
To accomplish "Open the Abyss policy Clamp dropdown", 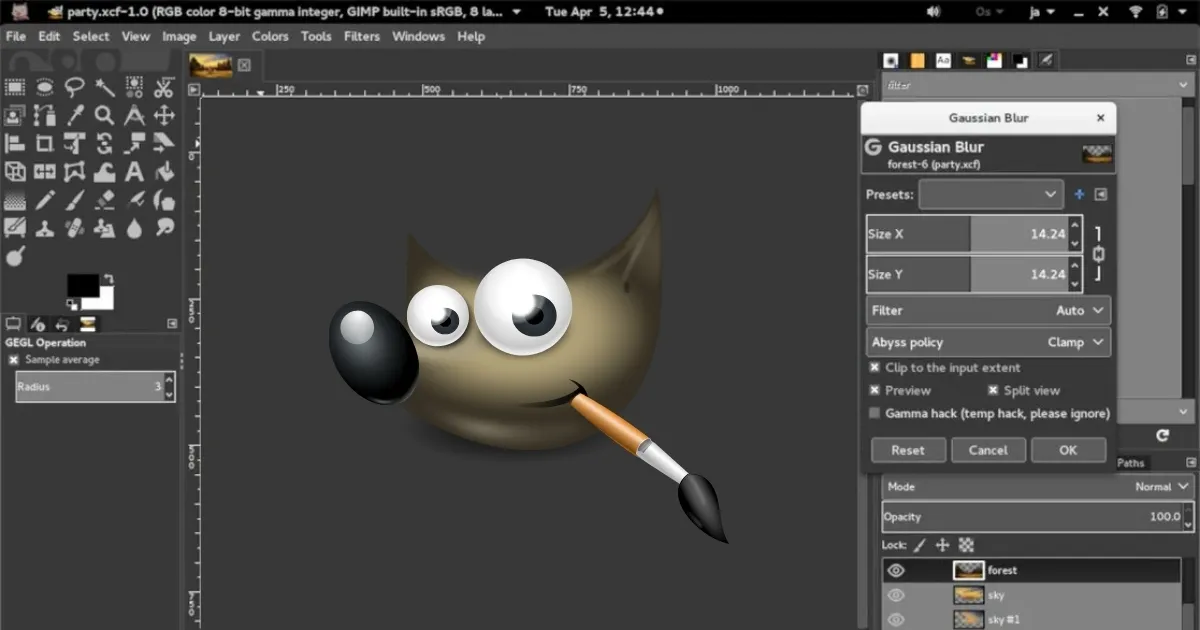I will coord(988,342).
